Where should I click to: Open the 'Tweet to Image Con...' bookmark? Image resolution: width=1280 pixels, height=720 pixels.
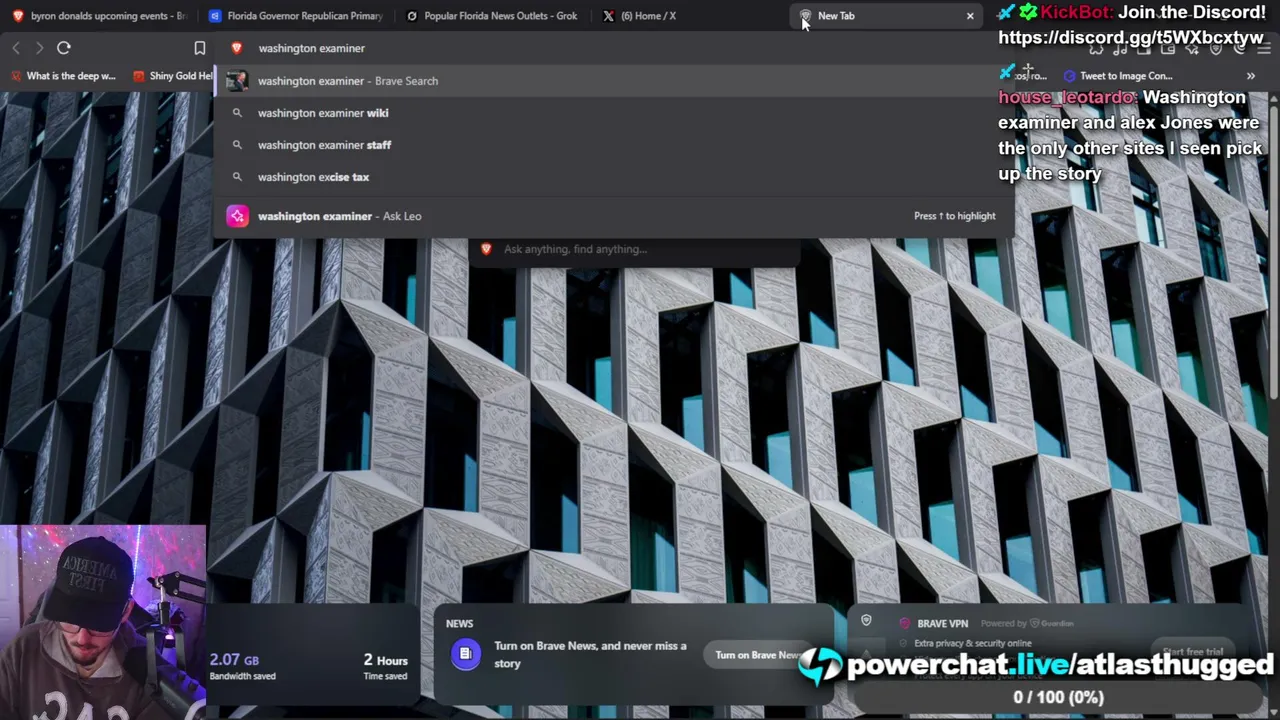[1118, 76]
